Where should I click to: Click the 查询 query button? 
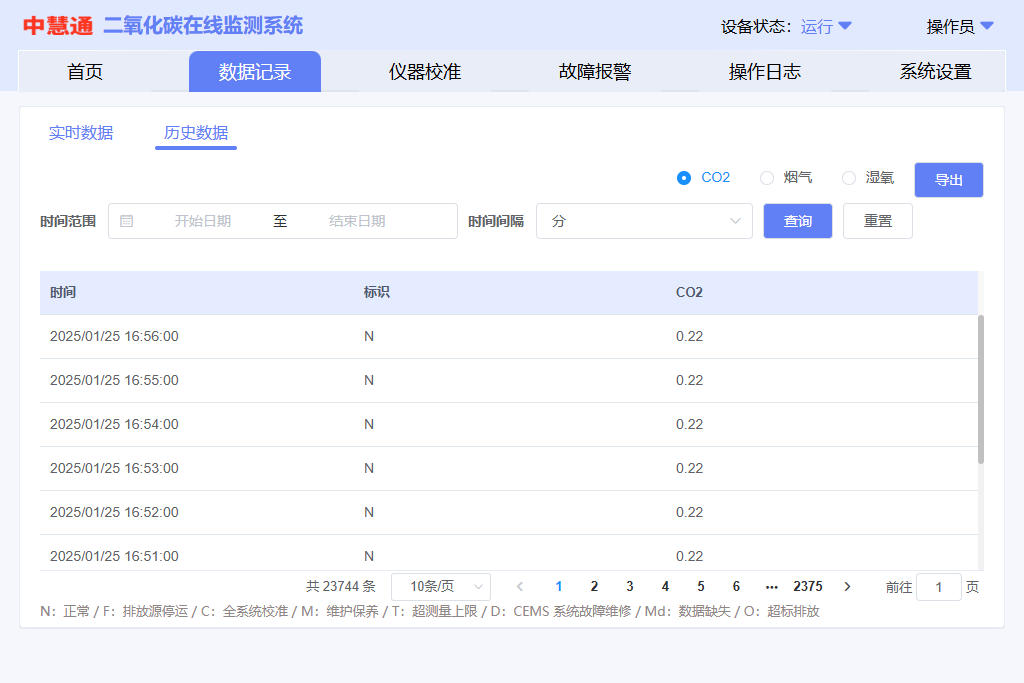tap(798, 221)
